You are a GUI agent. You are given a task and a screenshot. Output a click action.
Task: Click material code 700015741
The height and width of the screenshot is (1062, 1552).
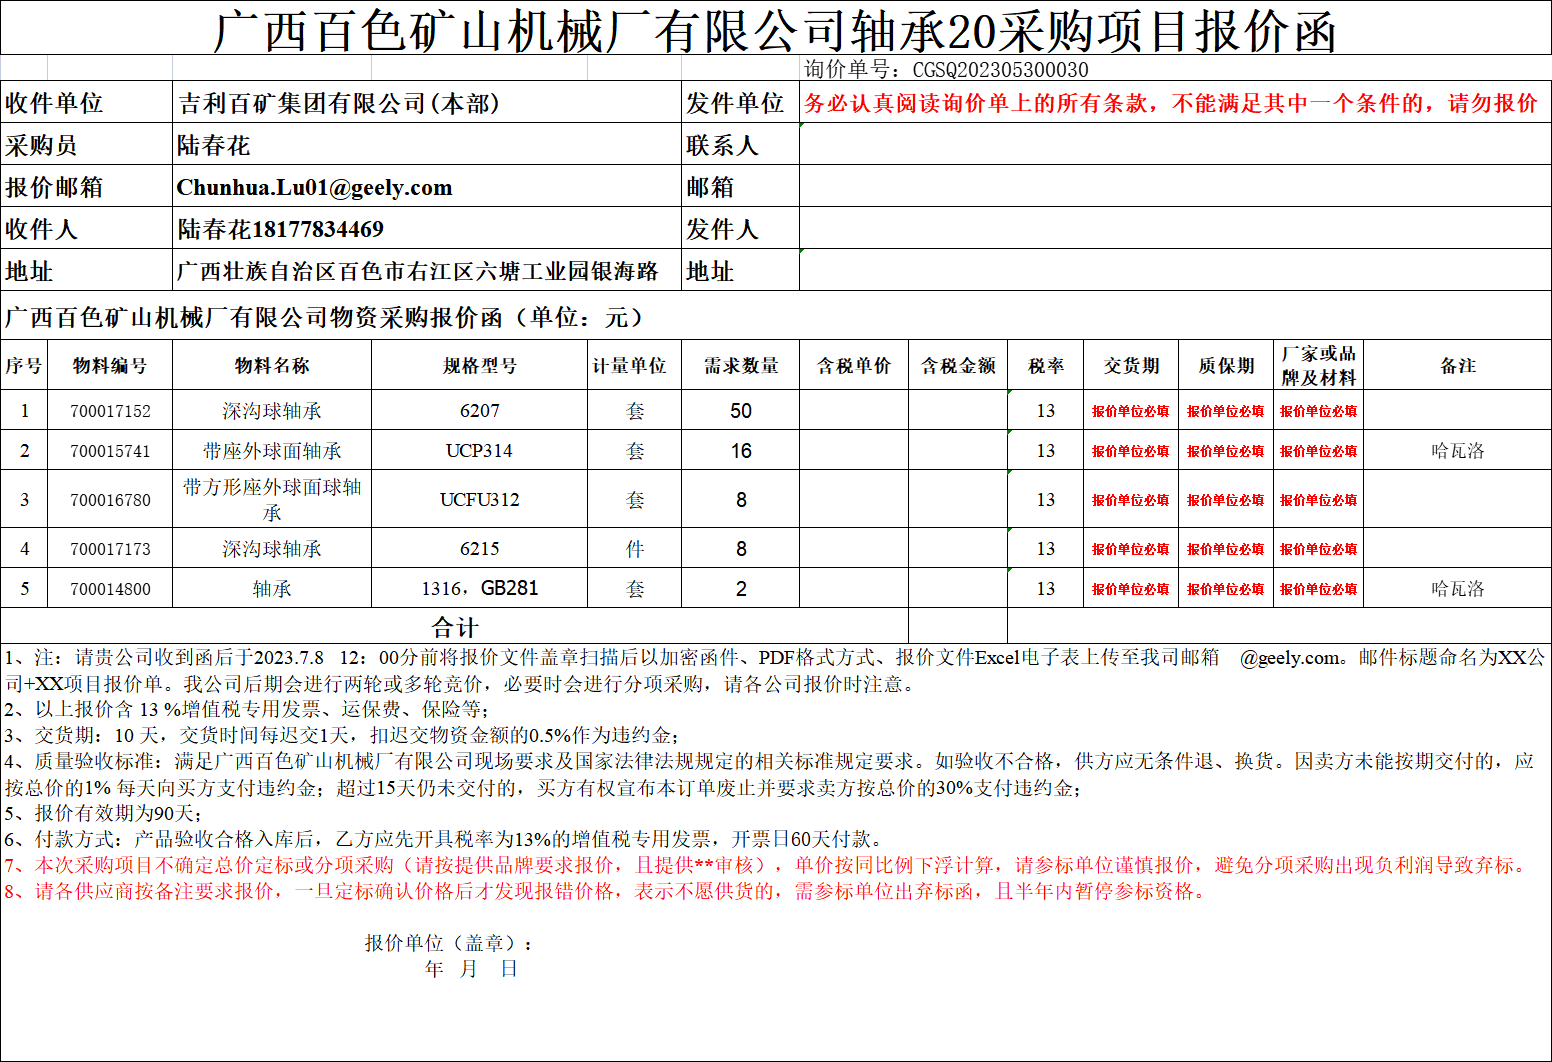pos(110,451)
